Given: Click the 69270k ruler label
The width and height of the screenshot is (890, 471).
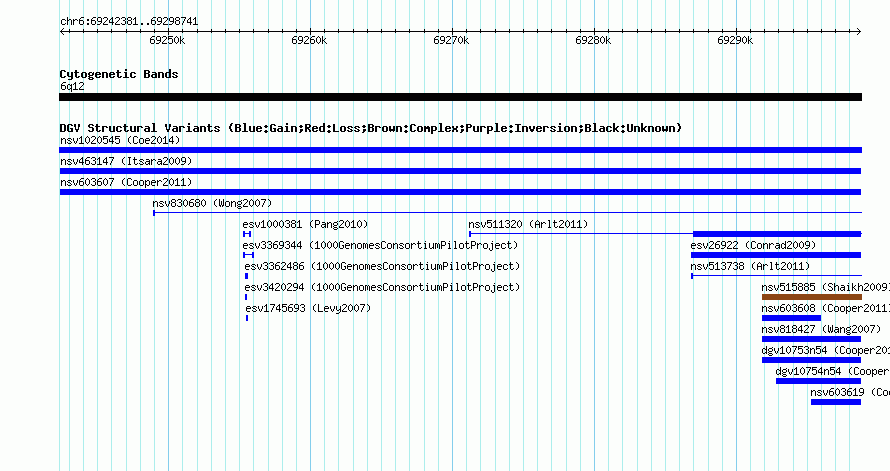Looking at the screenshot, I should click(x=451, y=40).
